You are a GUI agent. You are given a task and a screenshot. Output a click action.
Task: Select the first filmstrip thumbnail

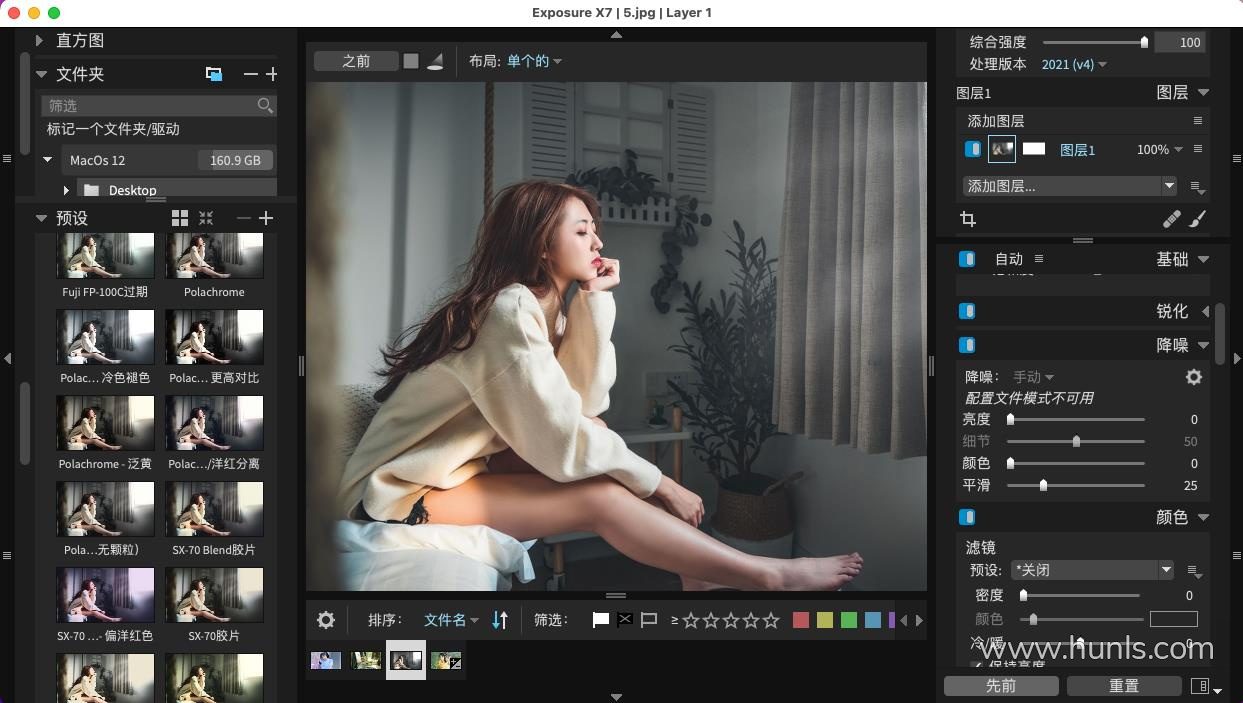326,660
